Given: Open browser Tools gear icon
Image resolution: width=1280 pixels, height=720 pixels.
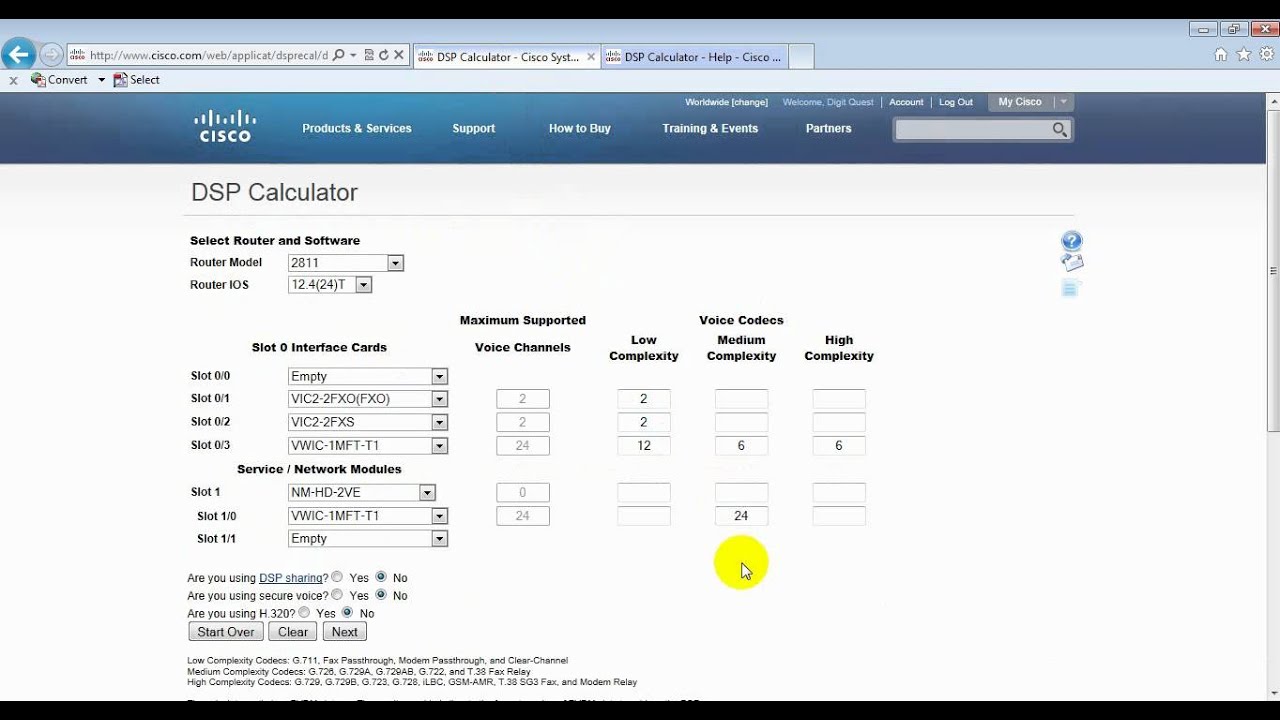Looking at the screenshot, I should coord(1266,55).
